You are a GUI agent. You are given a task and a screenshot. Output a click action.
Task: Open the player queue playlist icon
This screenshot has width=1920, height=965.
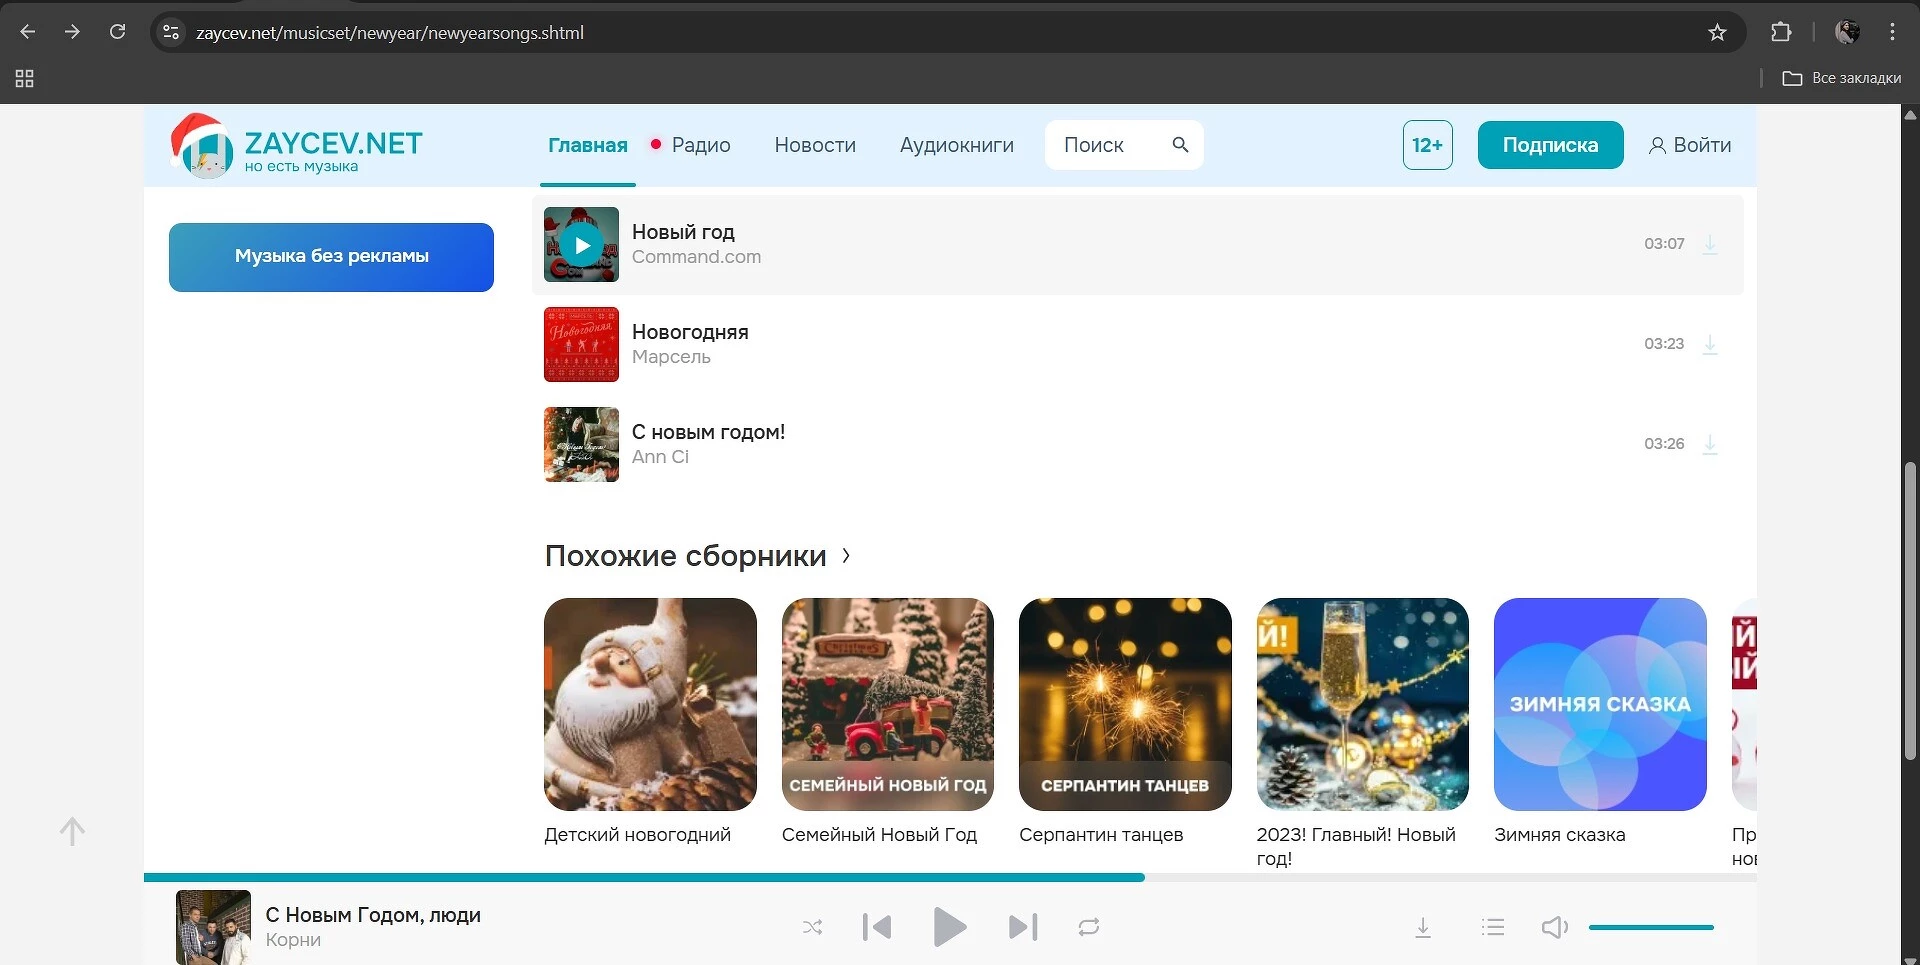[x=1492, y=928]
